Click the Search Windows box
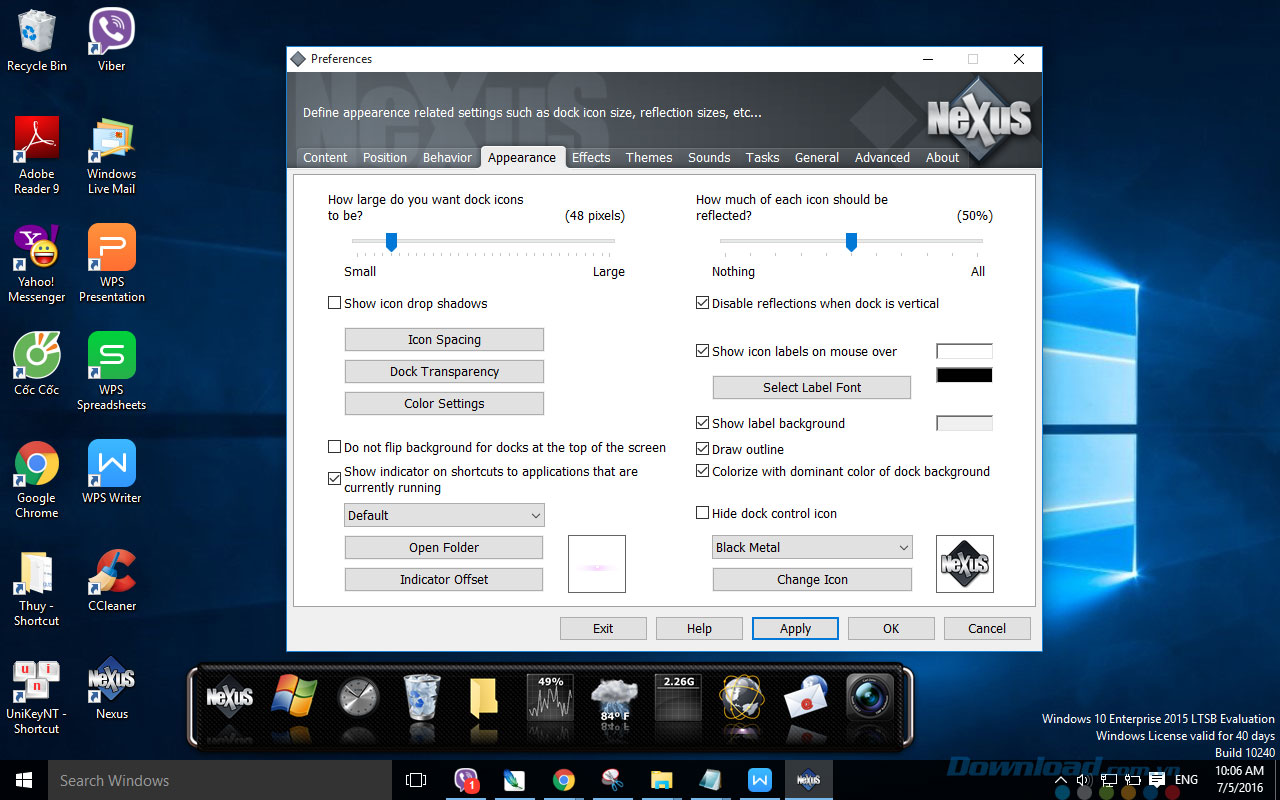The height and width of the screenshot is (800, 1280). [x=220, y=780]
